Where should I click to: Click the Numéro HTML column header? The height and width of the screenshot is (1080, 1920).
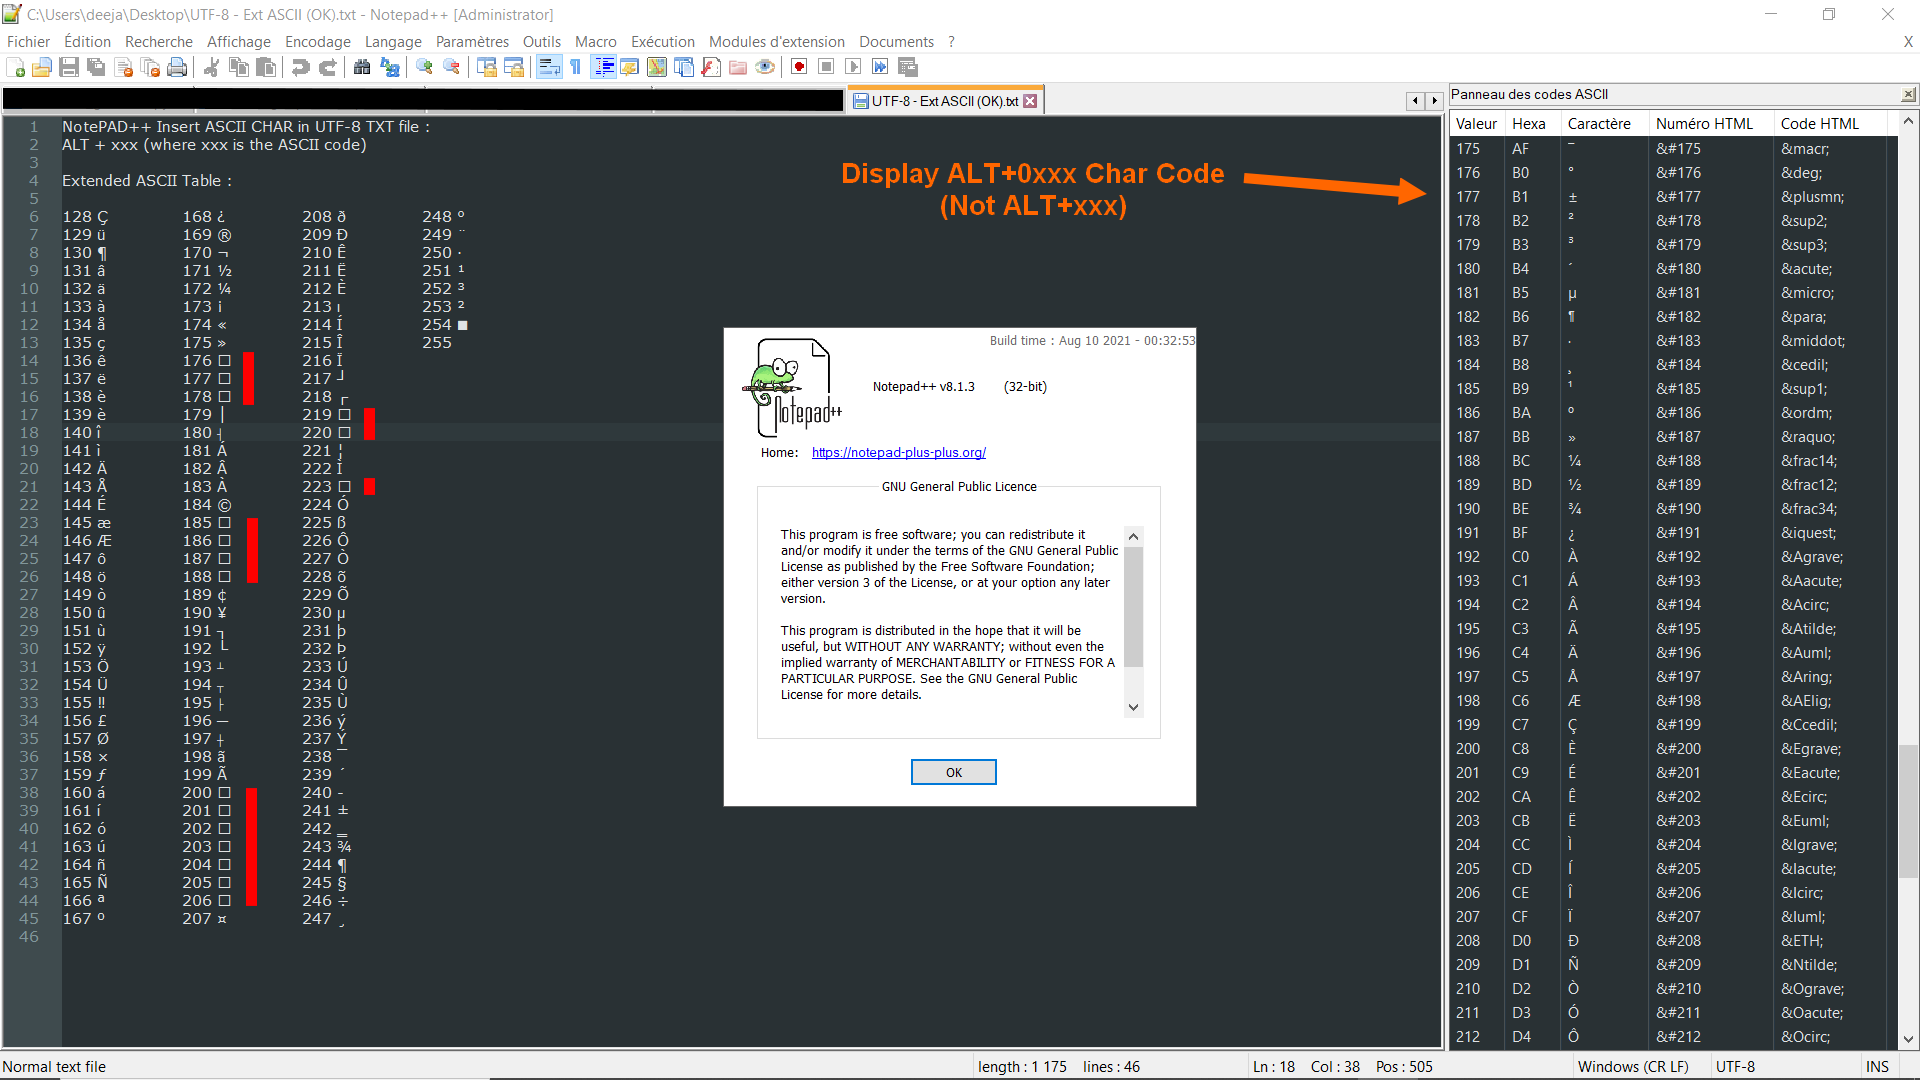click(x=1712, y=124)
